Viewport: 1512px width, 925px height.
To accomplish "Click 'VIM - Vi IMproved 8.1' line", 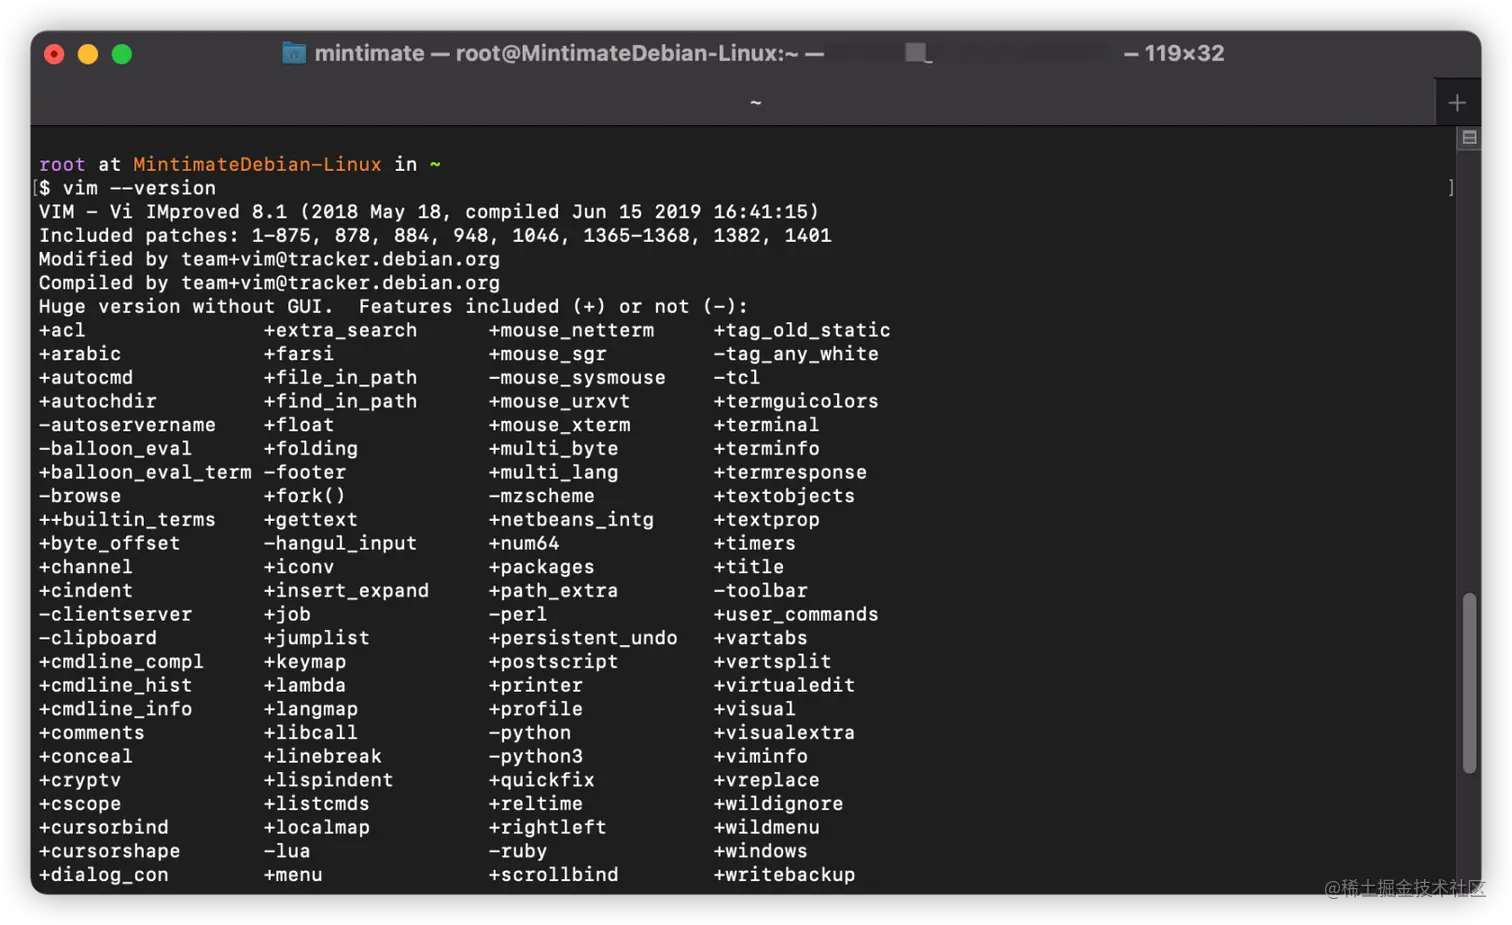I will pos(429,212).
